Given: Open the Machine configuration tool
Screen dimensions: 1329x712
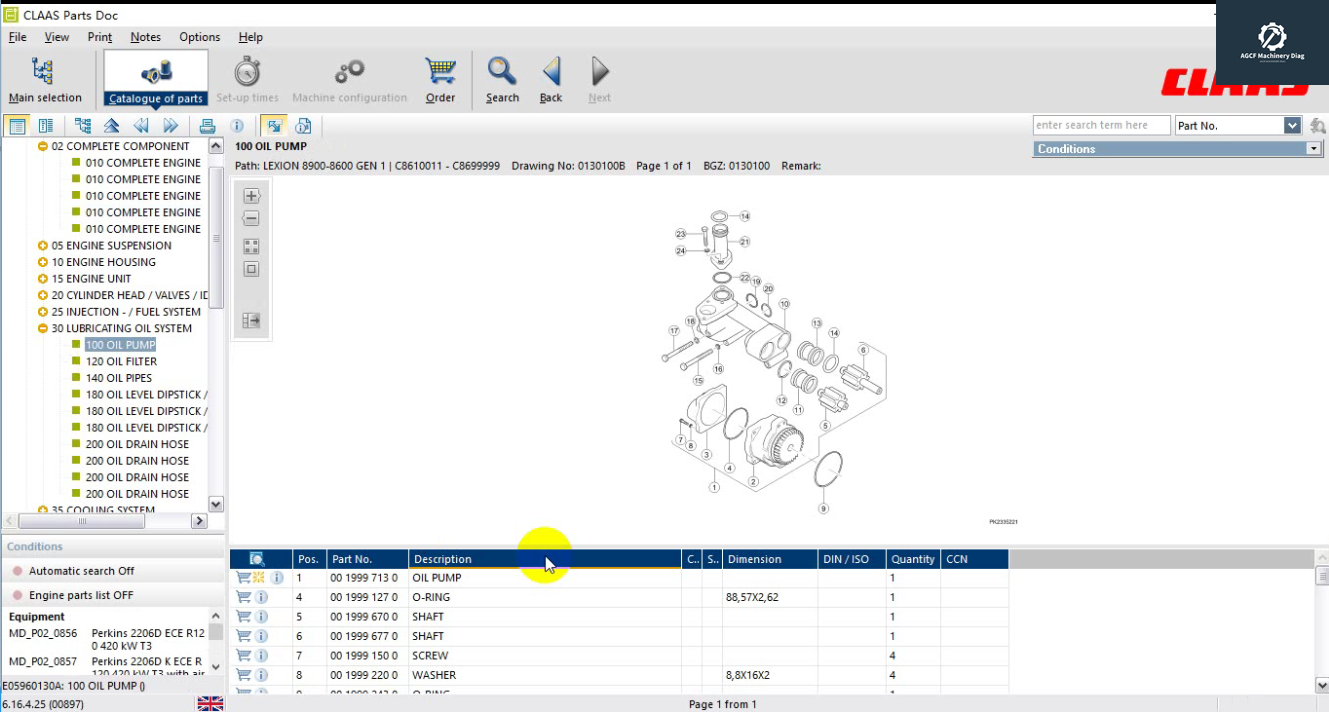Looking at the screenshot, I should (348, 78).
